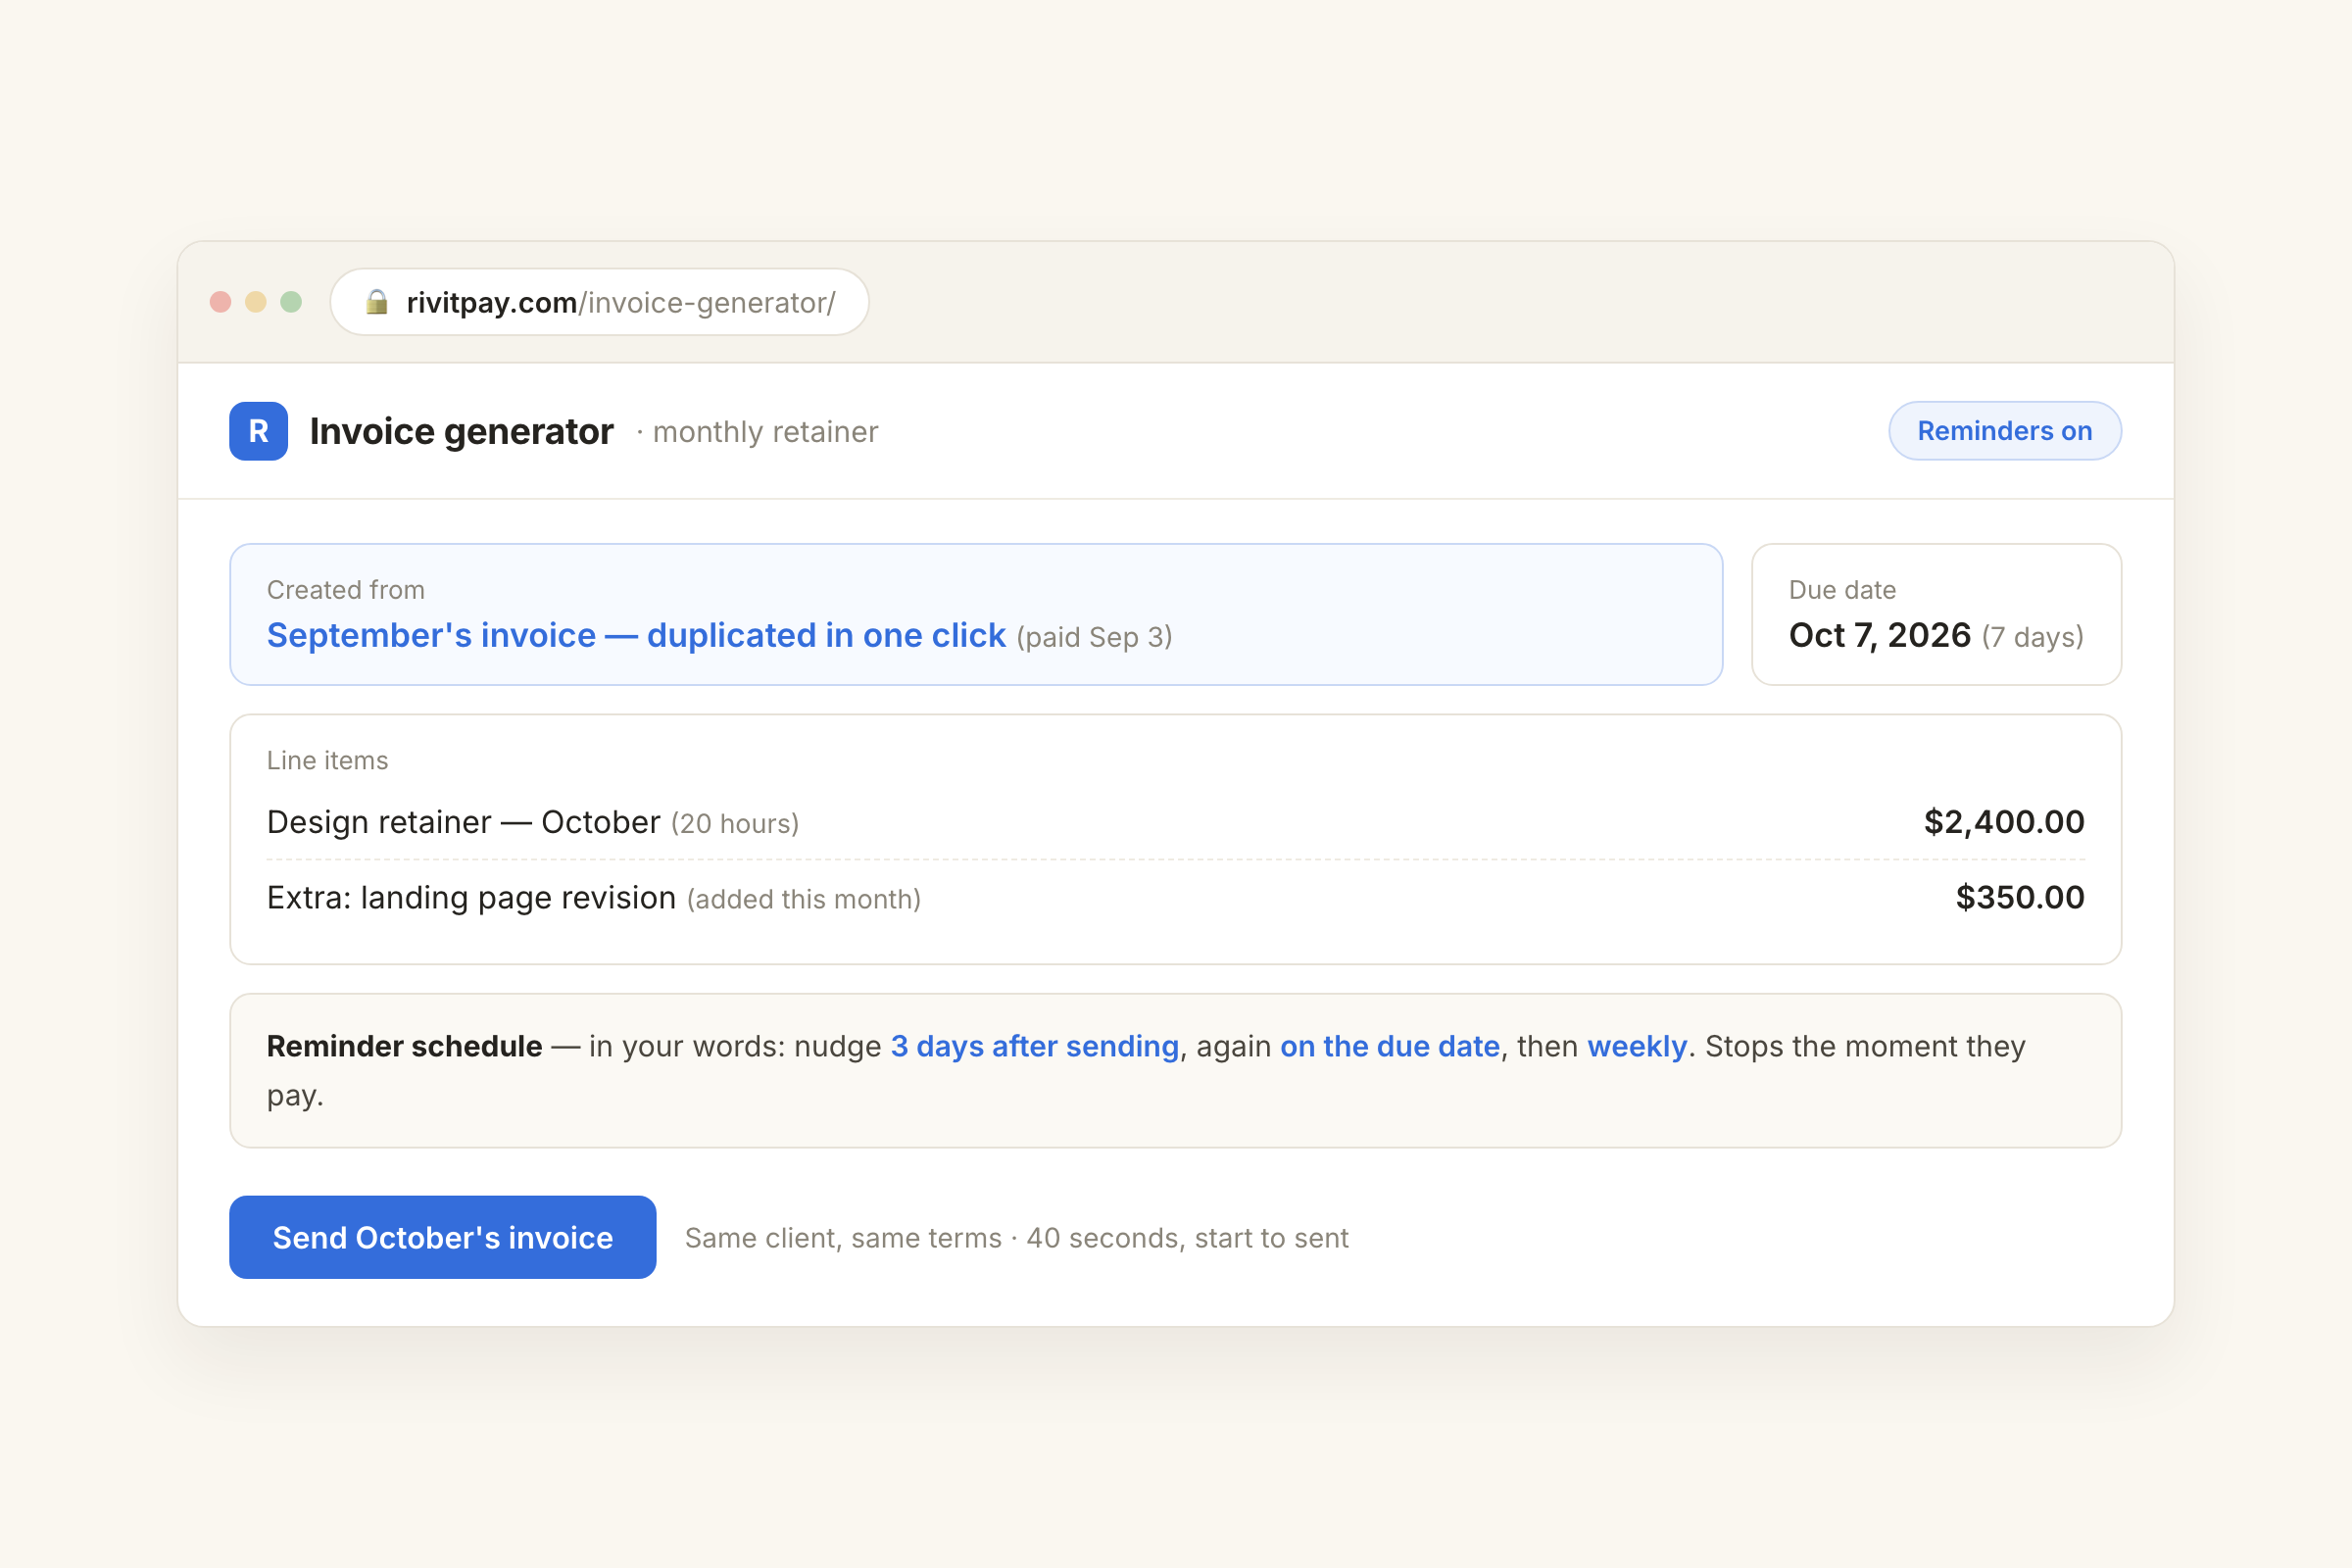2352x1568 pixels.
Task: Click the green window dot
Action: tap(291, 302)
